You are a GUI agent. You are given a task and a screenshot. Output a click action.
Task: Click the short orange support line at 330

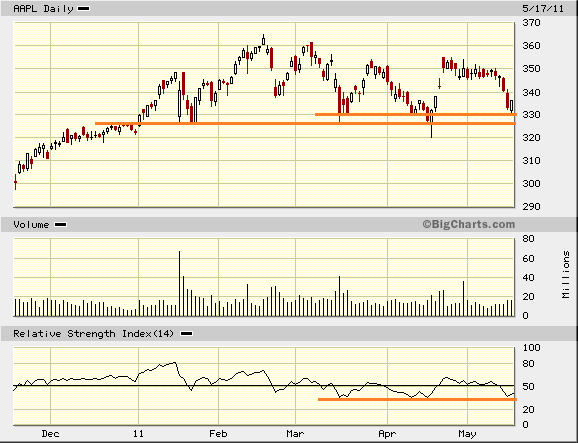(416, 115)
